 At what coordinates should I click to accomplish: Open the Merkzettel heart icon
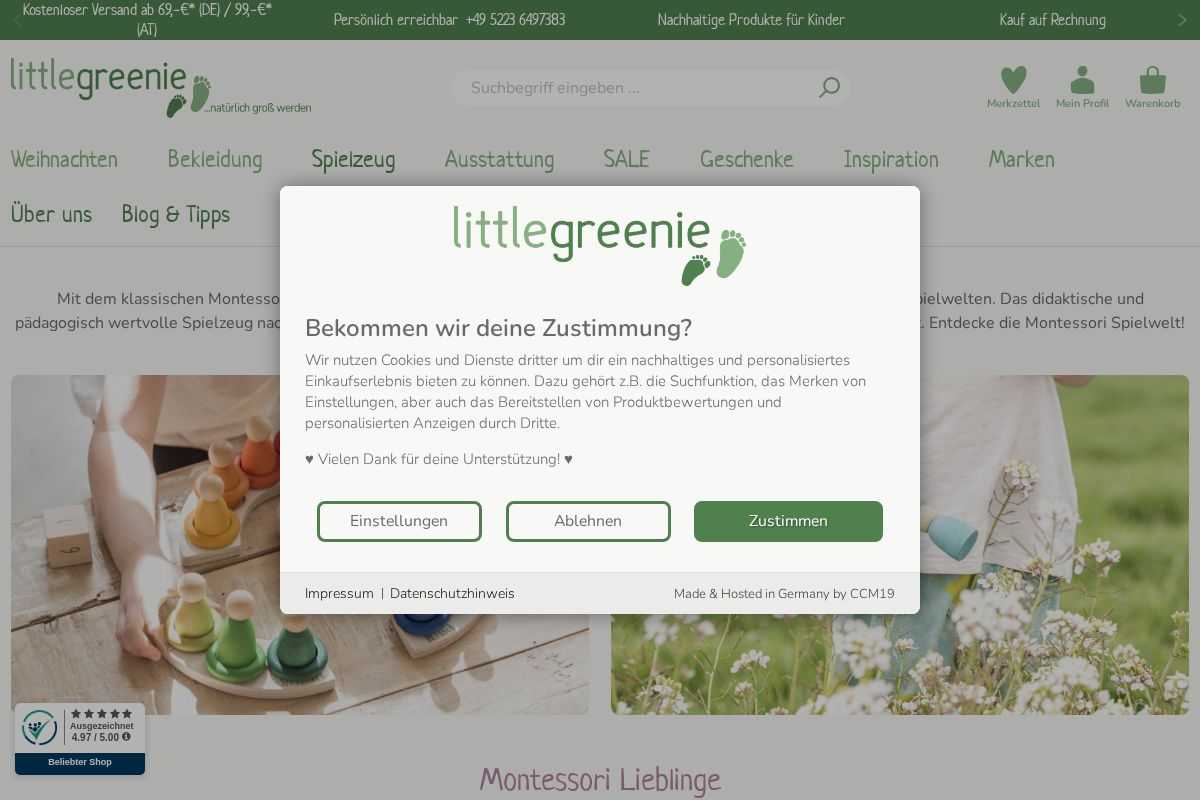coord(1013,80)
